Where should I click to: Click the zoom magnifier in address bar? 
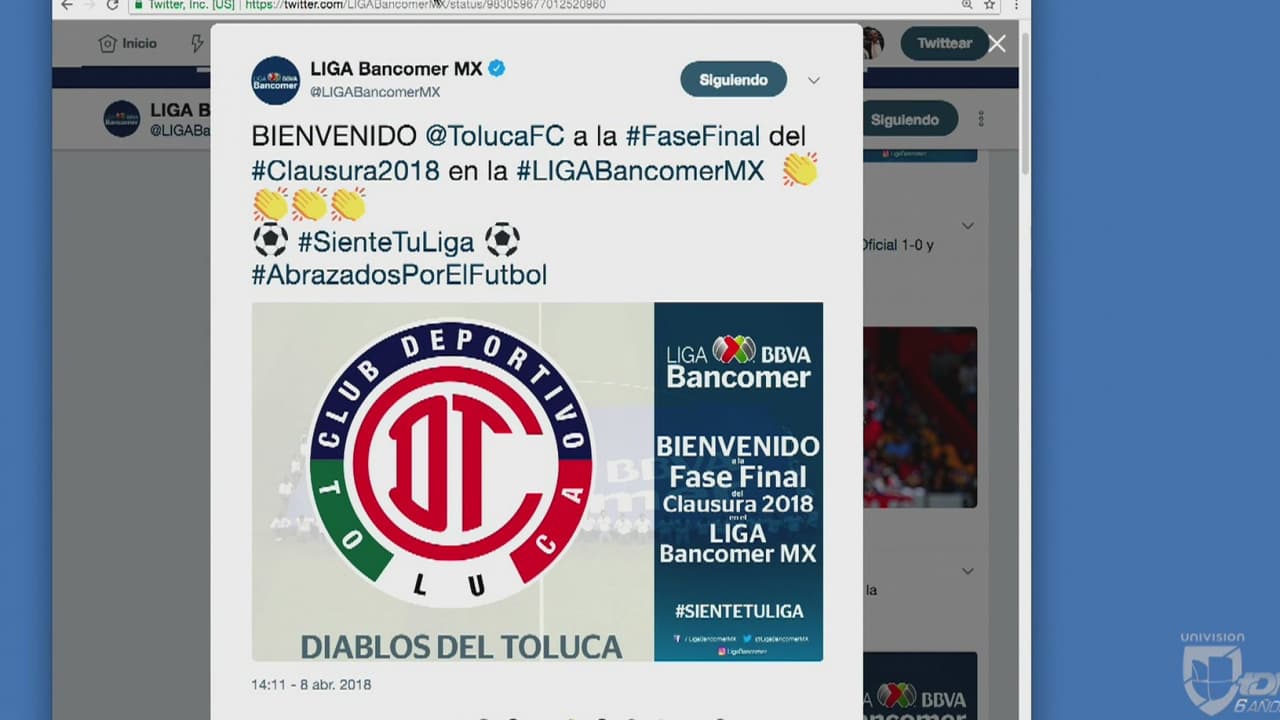pyautogui.click(x=967, y=5)
